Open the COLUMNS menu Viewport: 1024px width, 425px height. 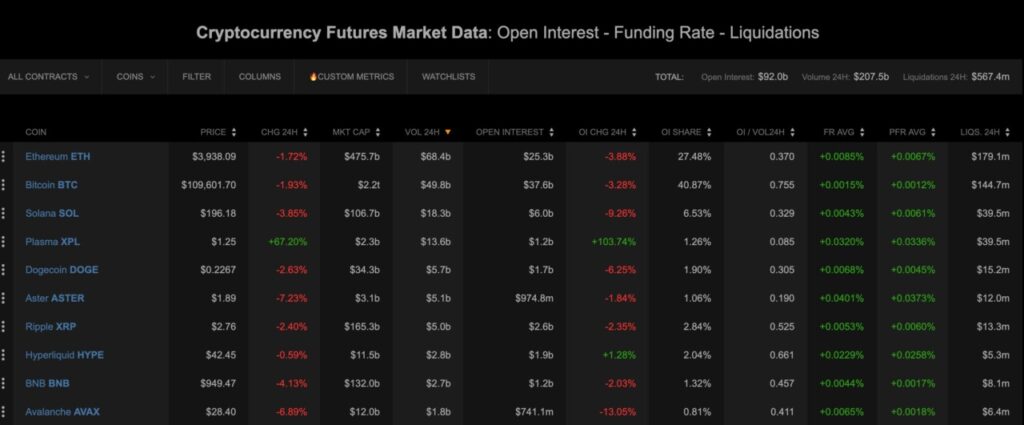(260, 76)
